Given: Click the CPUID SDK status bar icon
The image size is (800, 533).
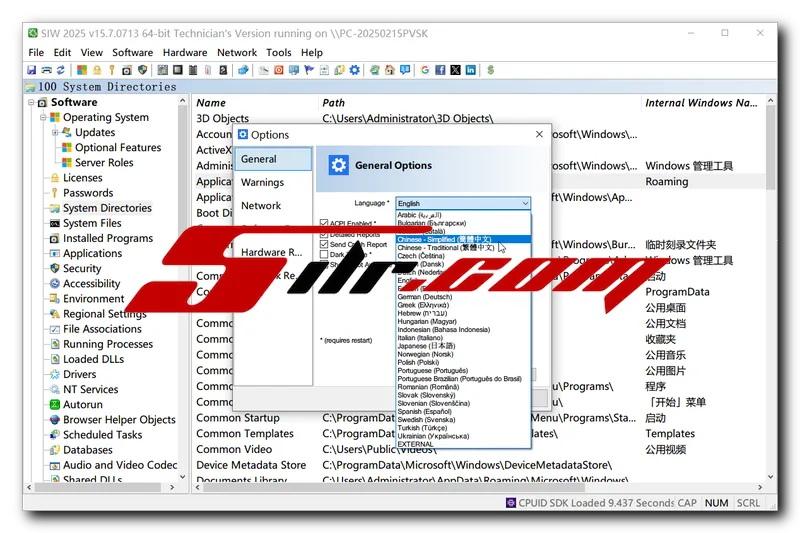Looking at the screenshot, I should (x=511, y=503).
